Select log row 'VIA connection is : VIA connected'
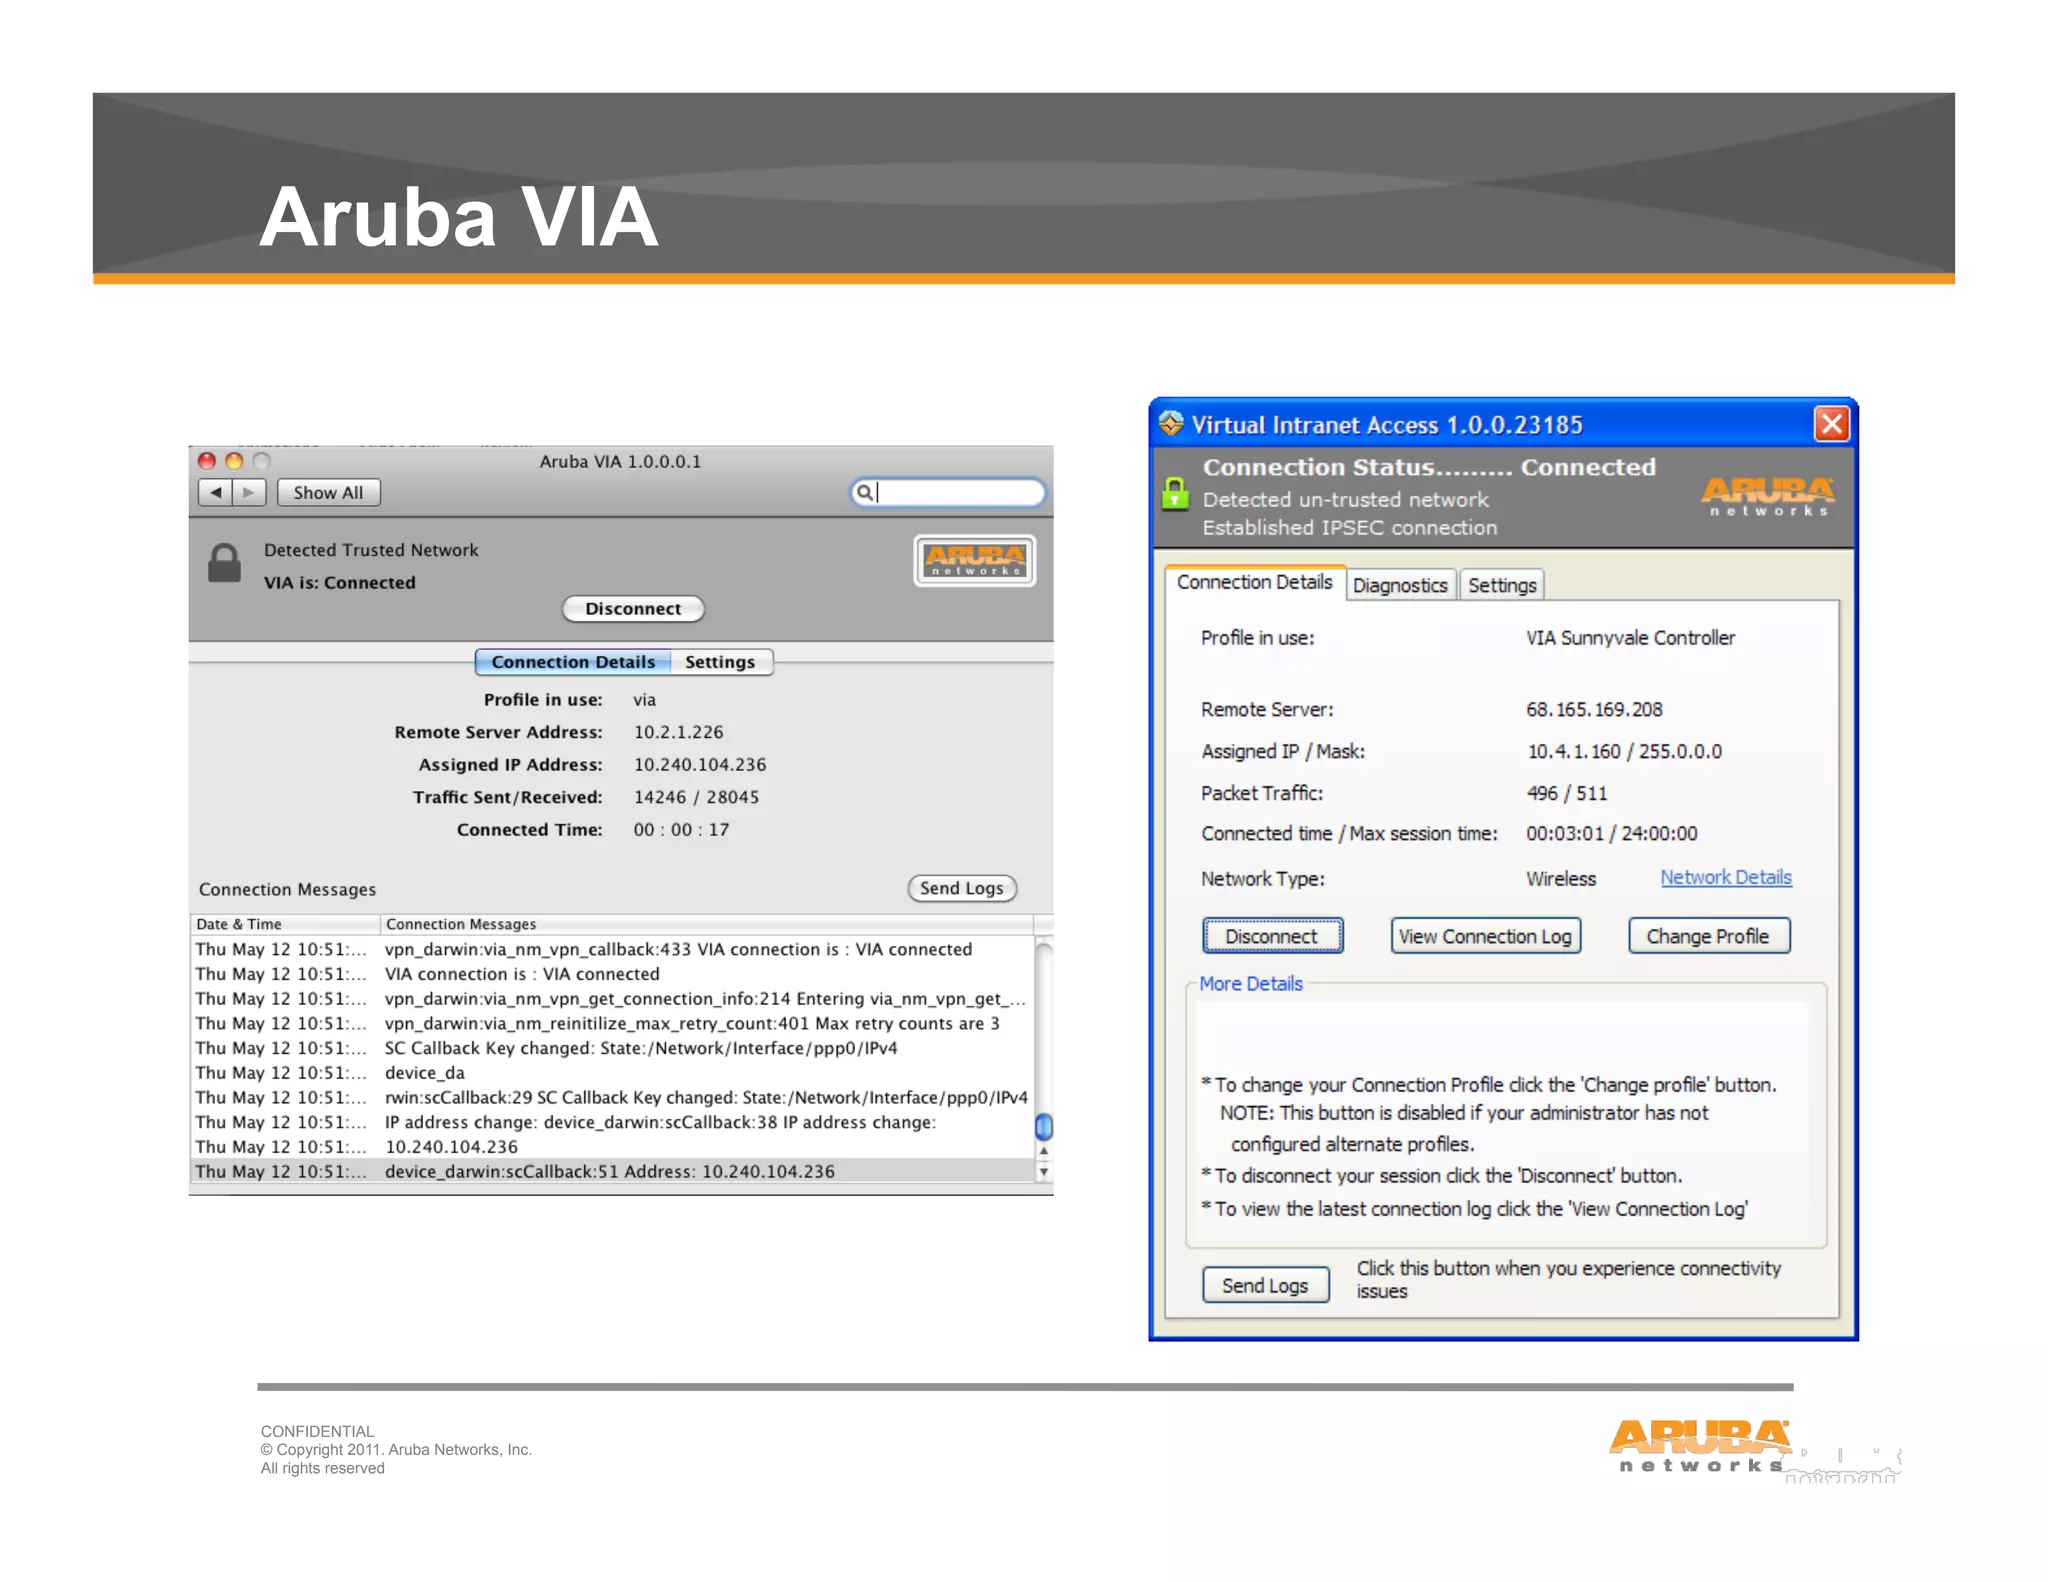Image resolution: width=2048 pixels, height=1582 pixels. tap(611, 974)
